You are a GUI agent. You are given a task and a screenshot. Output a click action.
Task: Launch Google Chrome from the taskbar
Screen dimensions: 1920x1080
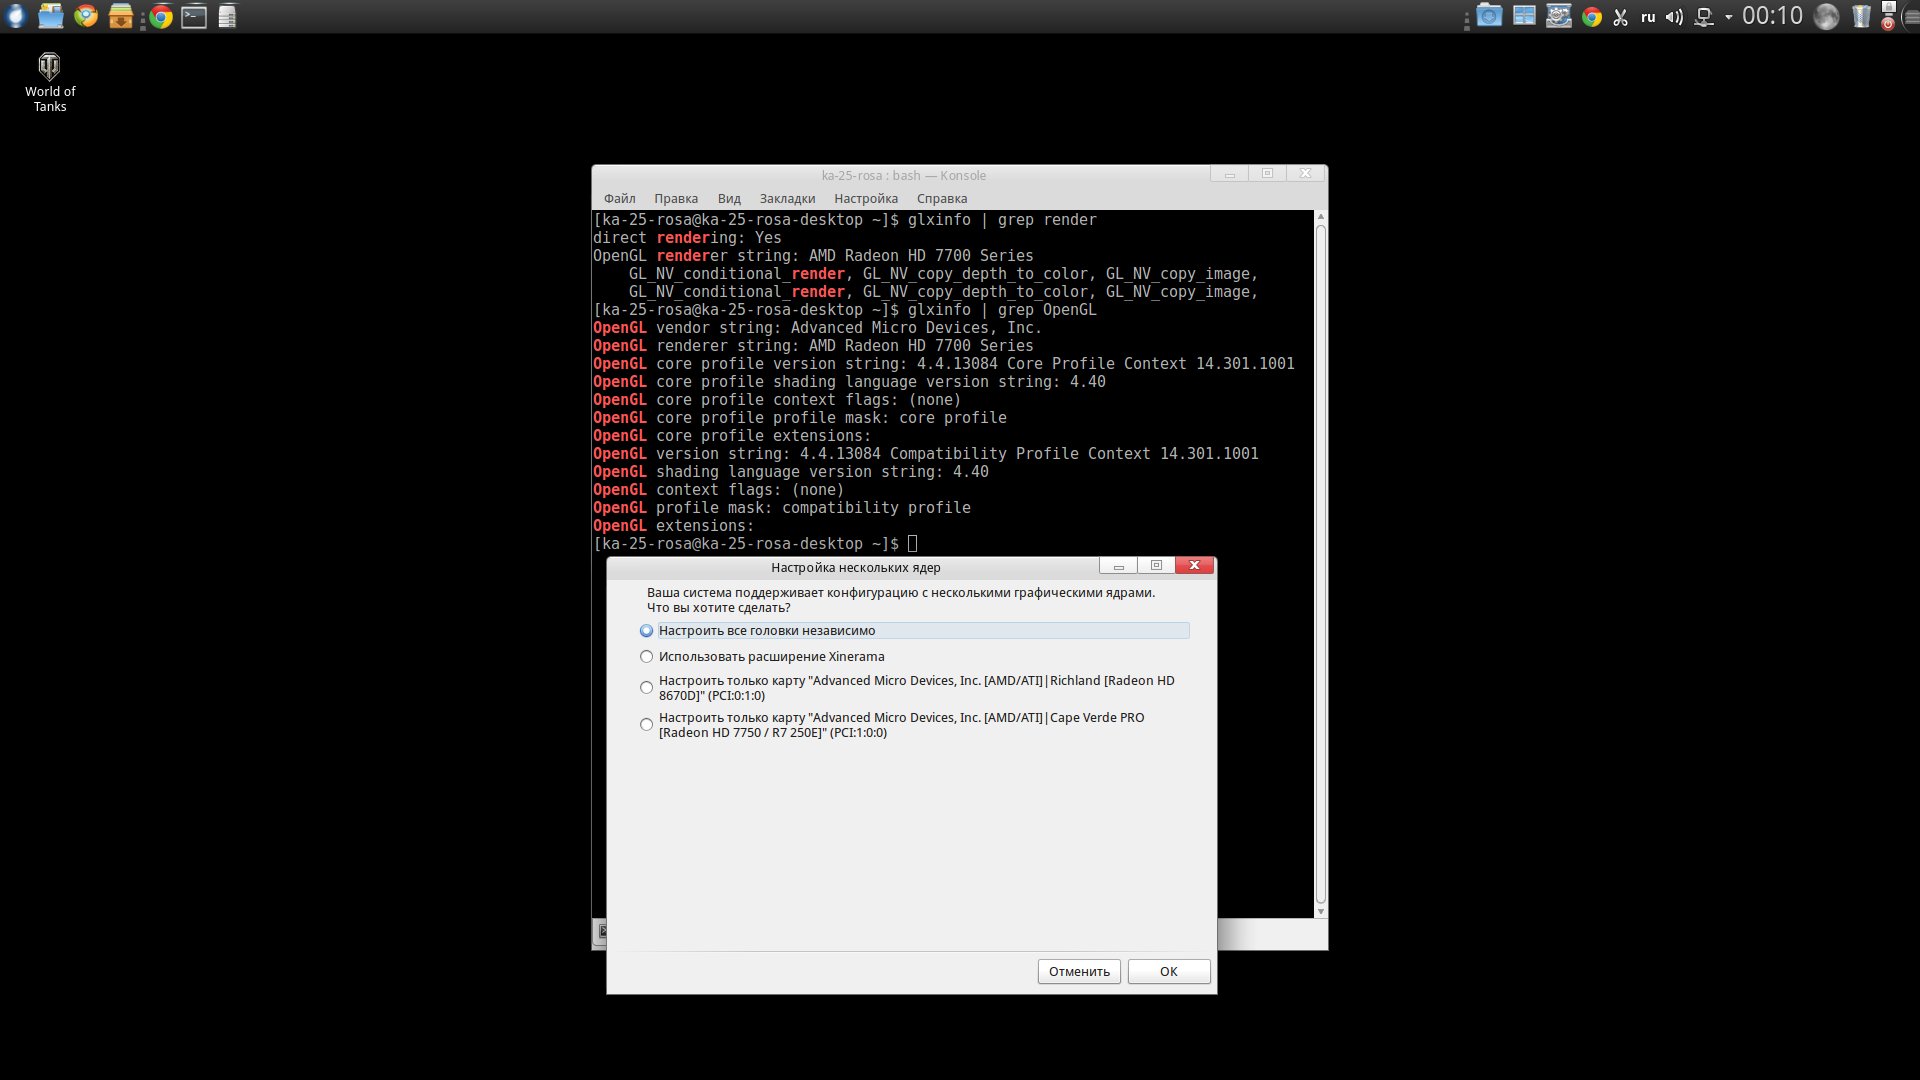click(x=160, y=16)
